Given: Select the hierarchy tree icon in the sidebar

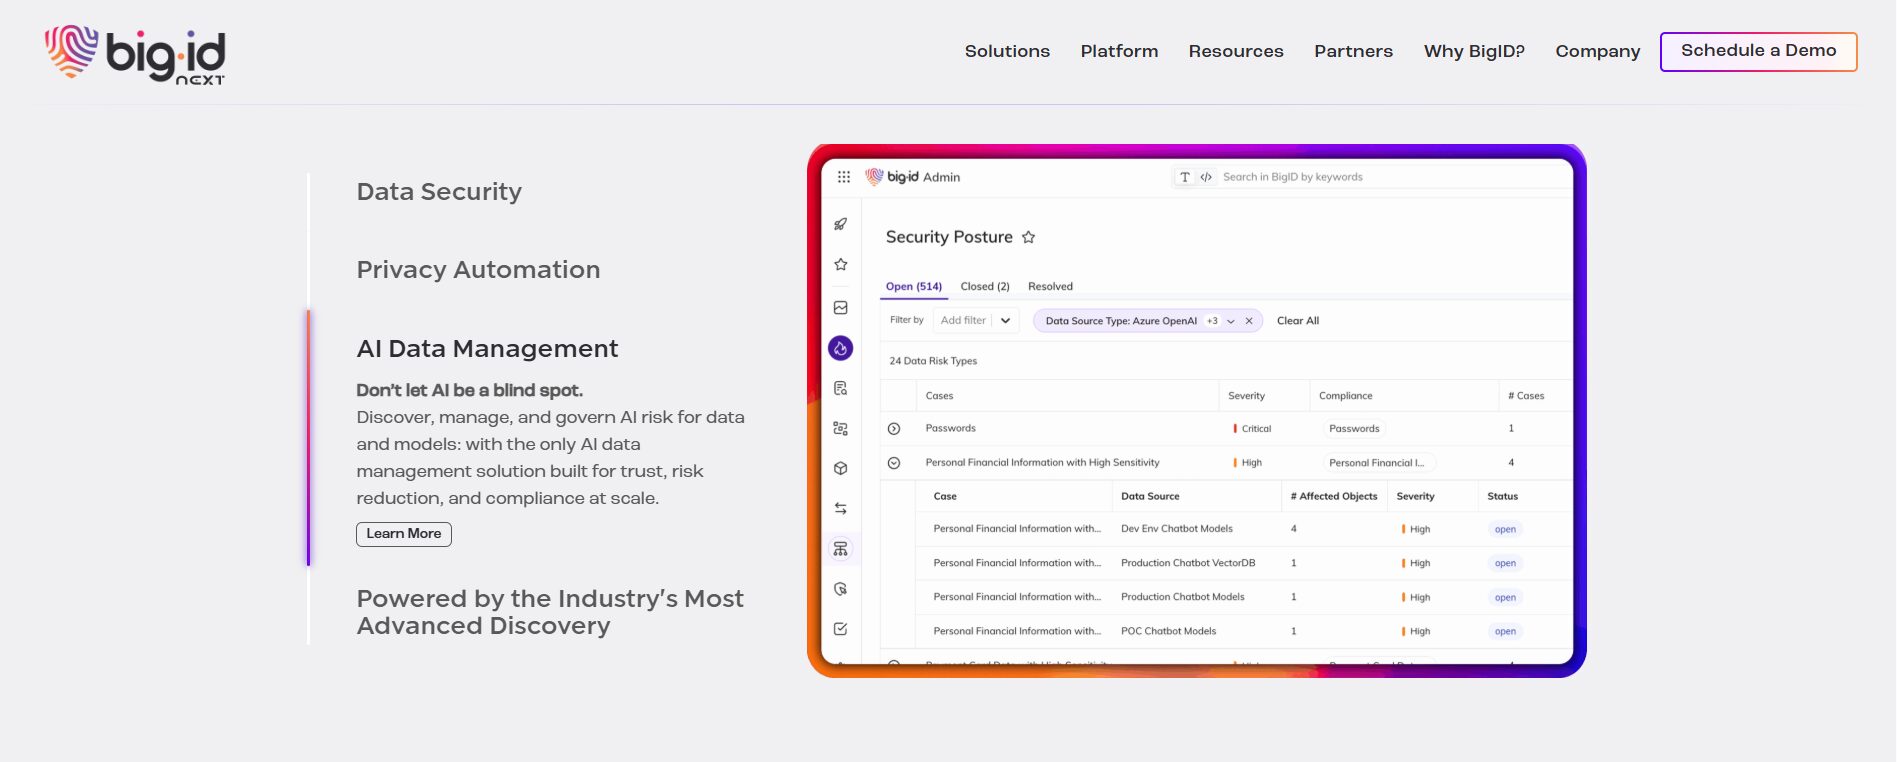Looking at the screenshot, I should (841, 549).
